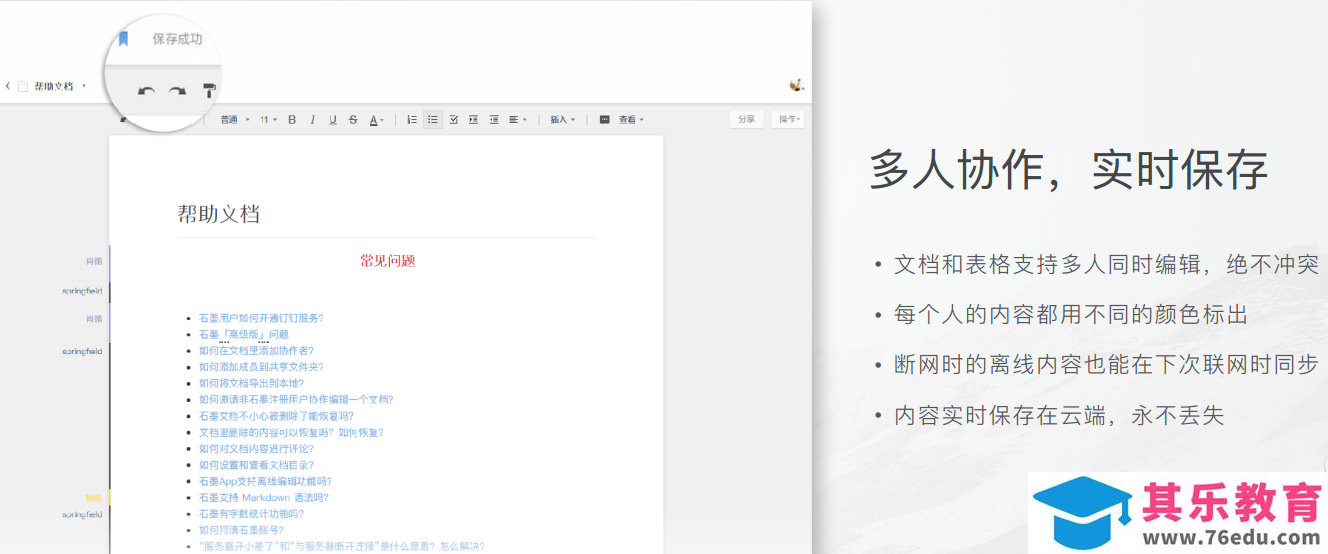The width and height of the screenshot is (1328, 554).
Task: Open link 石墨支持 Markdown 语法吗?
Action: [263, 498]
